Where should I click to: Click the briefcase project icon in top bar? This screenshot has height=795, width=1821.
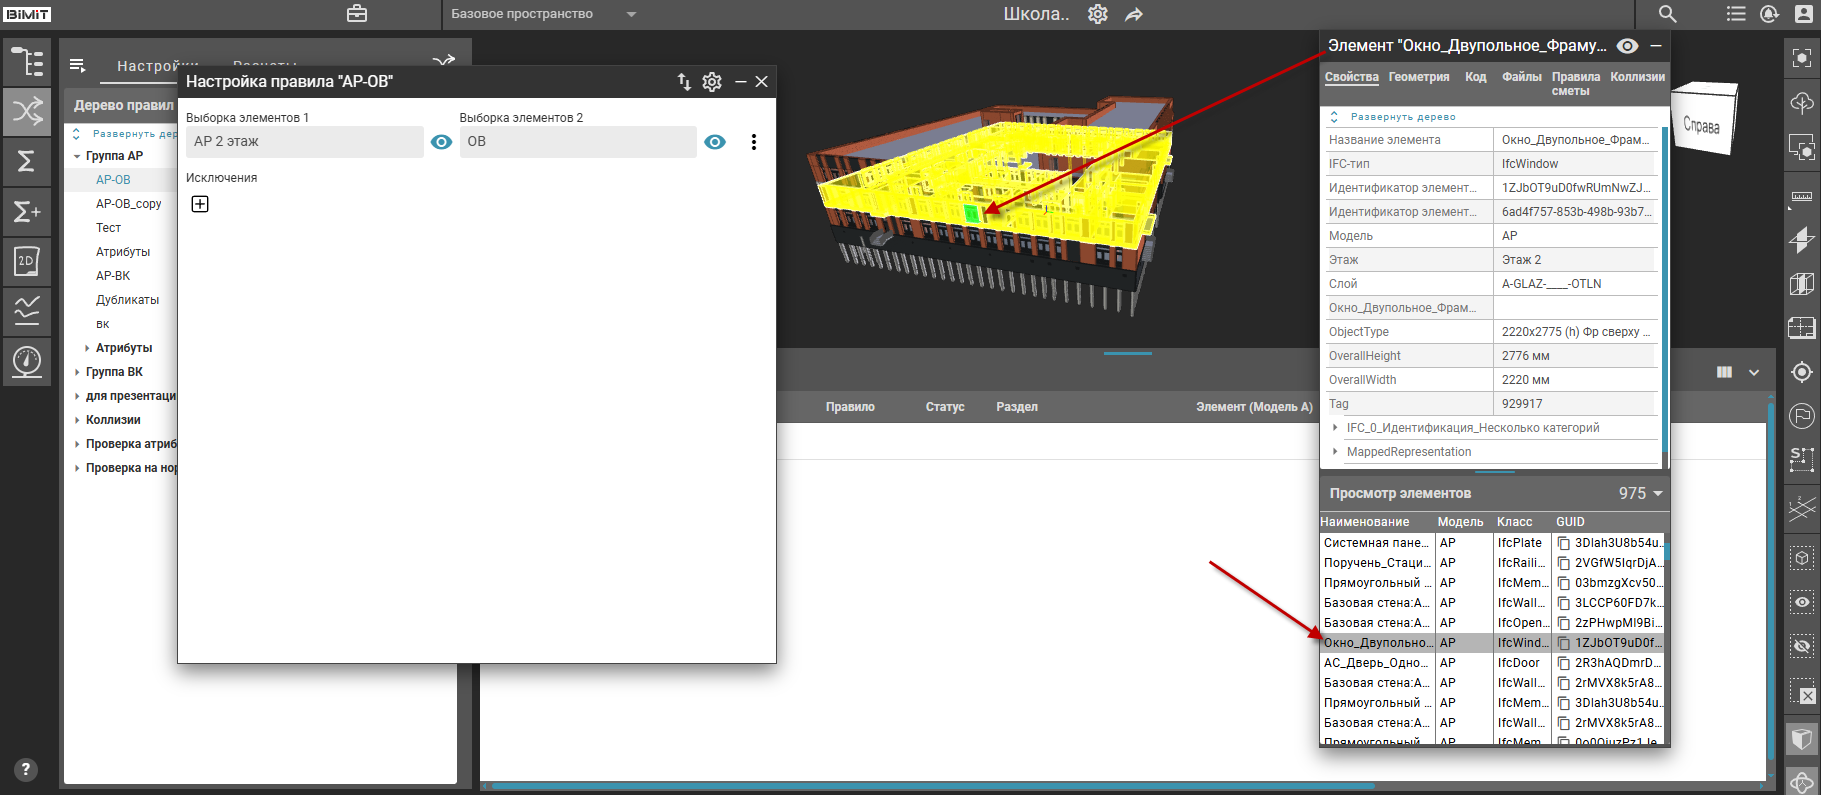click(357, 14)
